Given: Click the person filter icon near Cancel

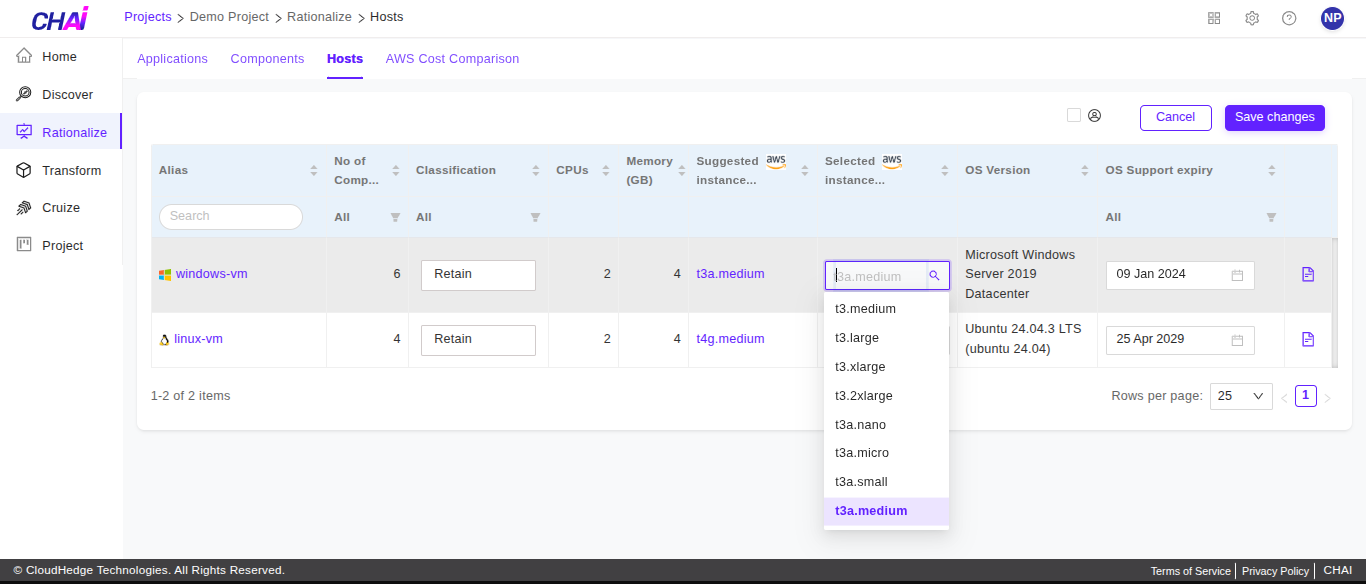Looking at the screenshot, I should tap(1094, 115).
